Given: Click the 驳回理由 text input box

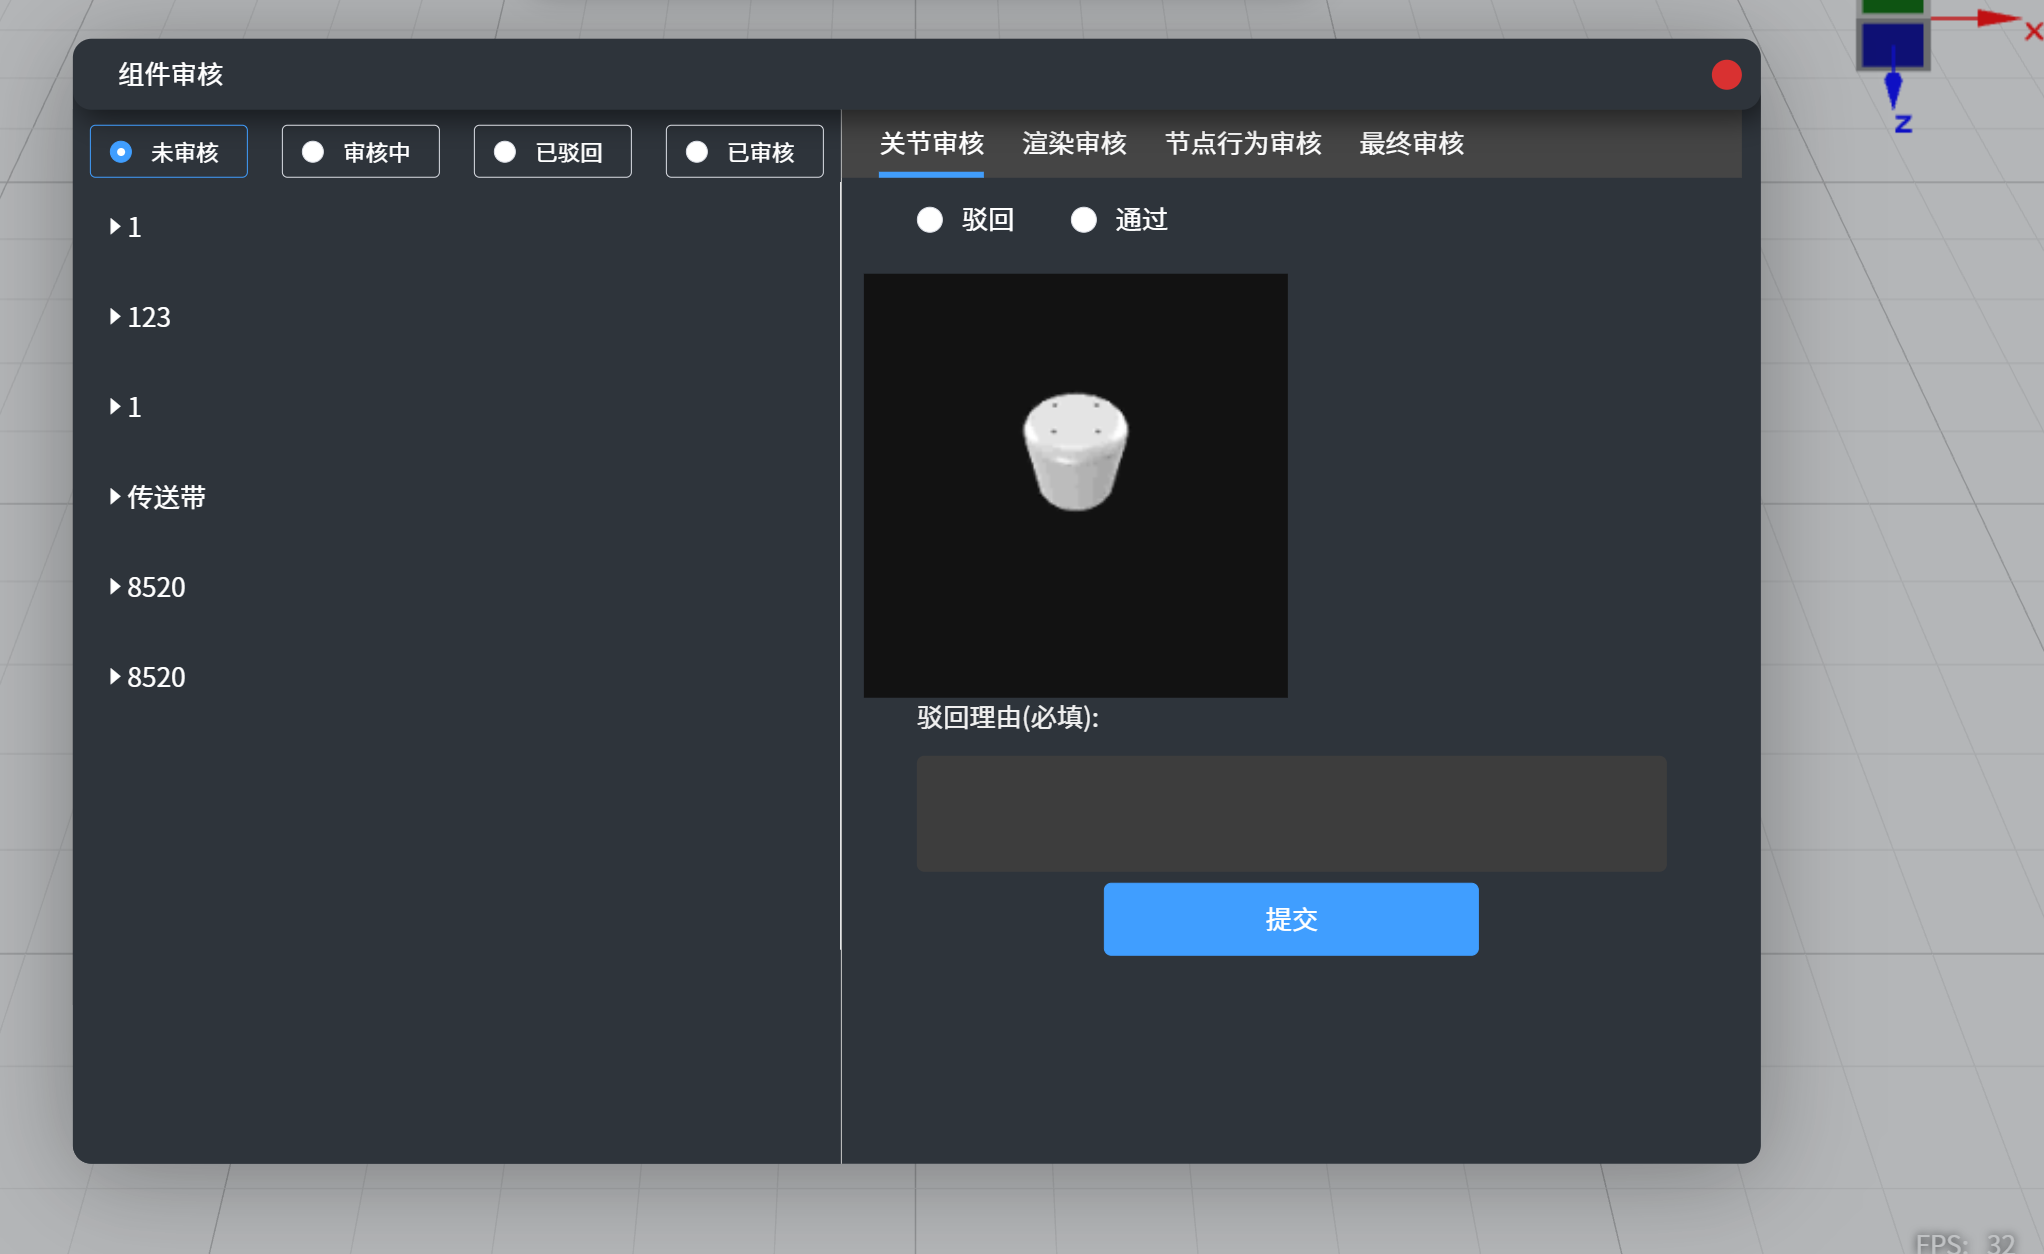Looking at the screenshot, I should coord(1290,813).
